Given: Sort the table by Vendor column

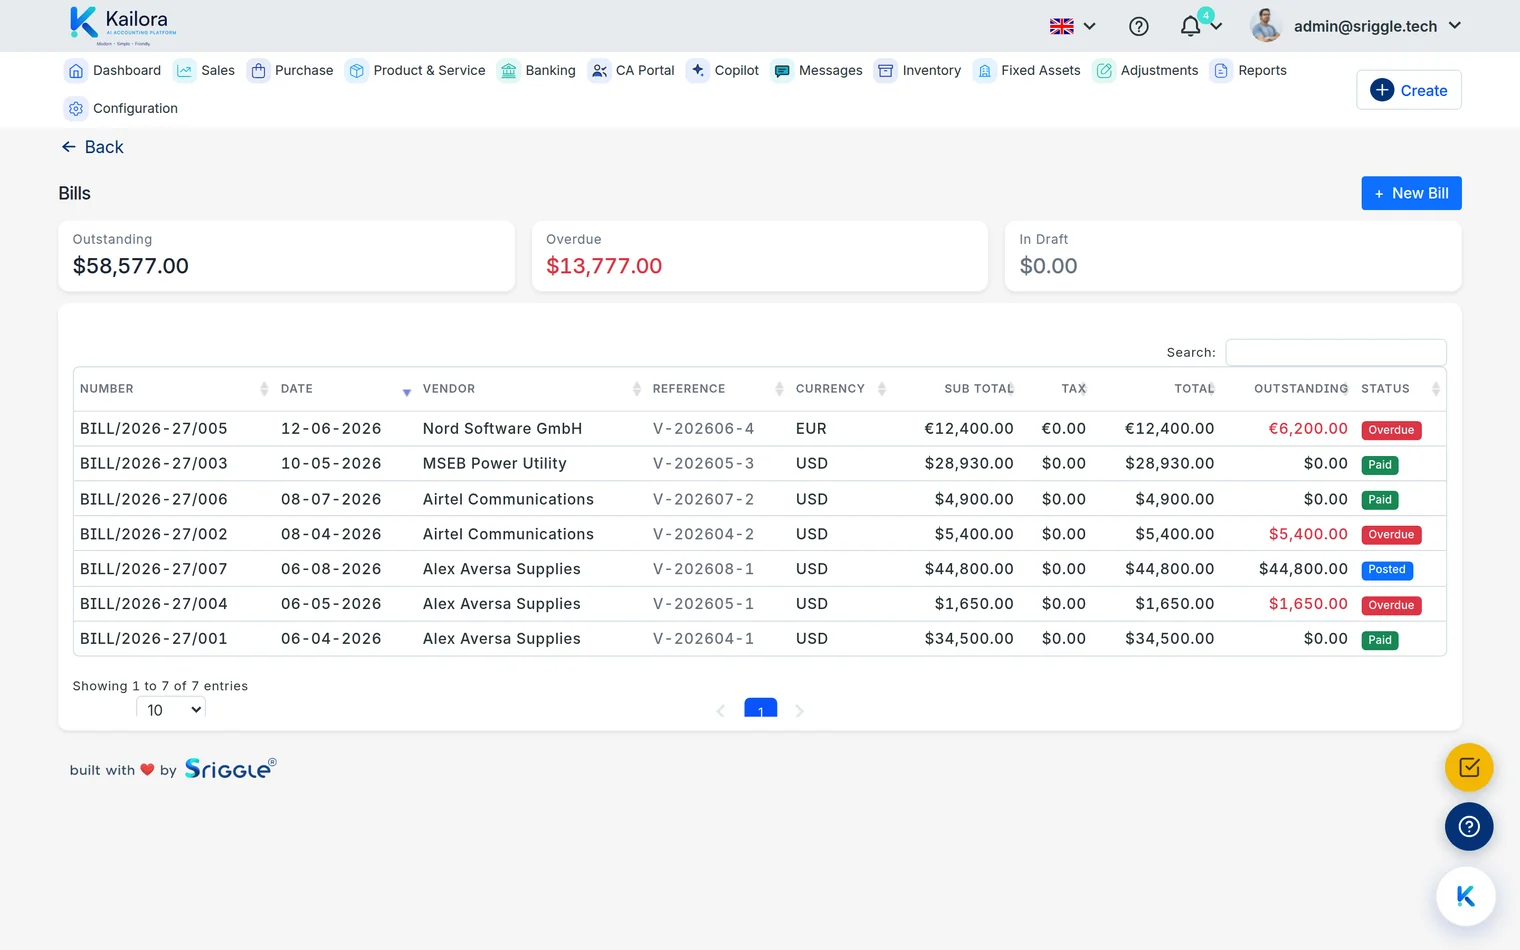Looking at the screenshot, I should pos(531,389).
